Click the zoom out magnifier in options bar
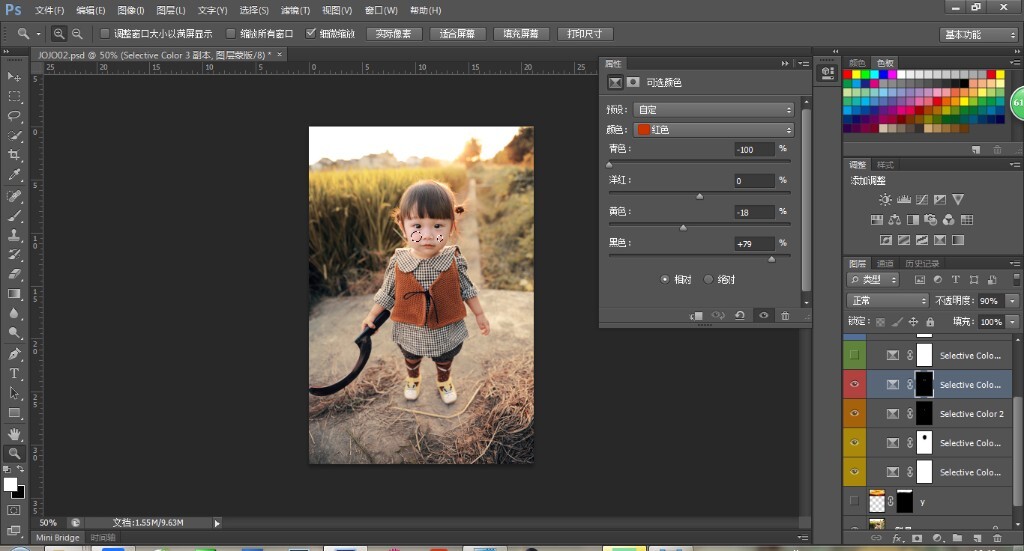Image resolution: width=1024 pixels, height=551 pixels. [77, 34]
